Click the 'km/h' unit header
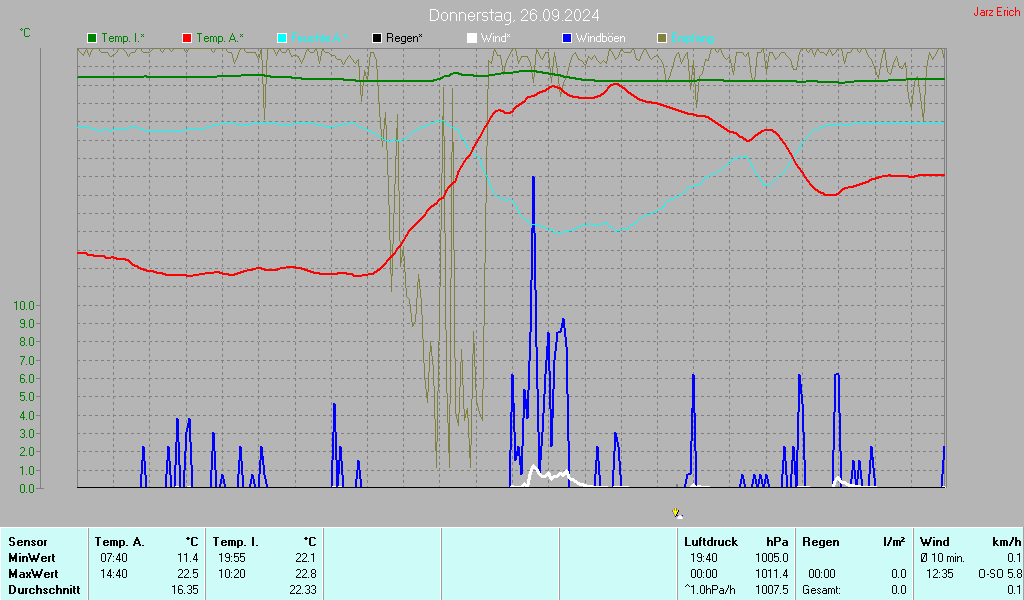The width and height of the screenshot is (1024, 600). [1009, 542]
